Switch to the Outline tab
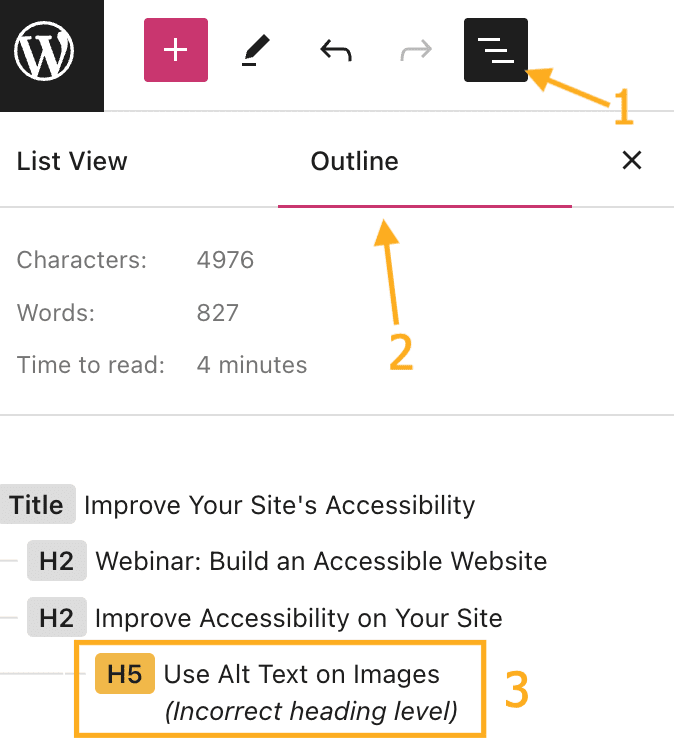 354,161
